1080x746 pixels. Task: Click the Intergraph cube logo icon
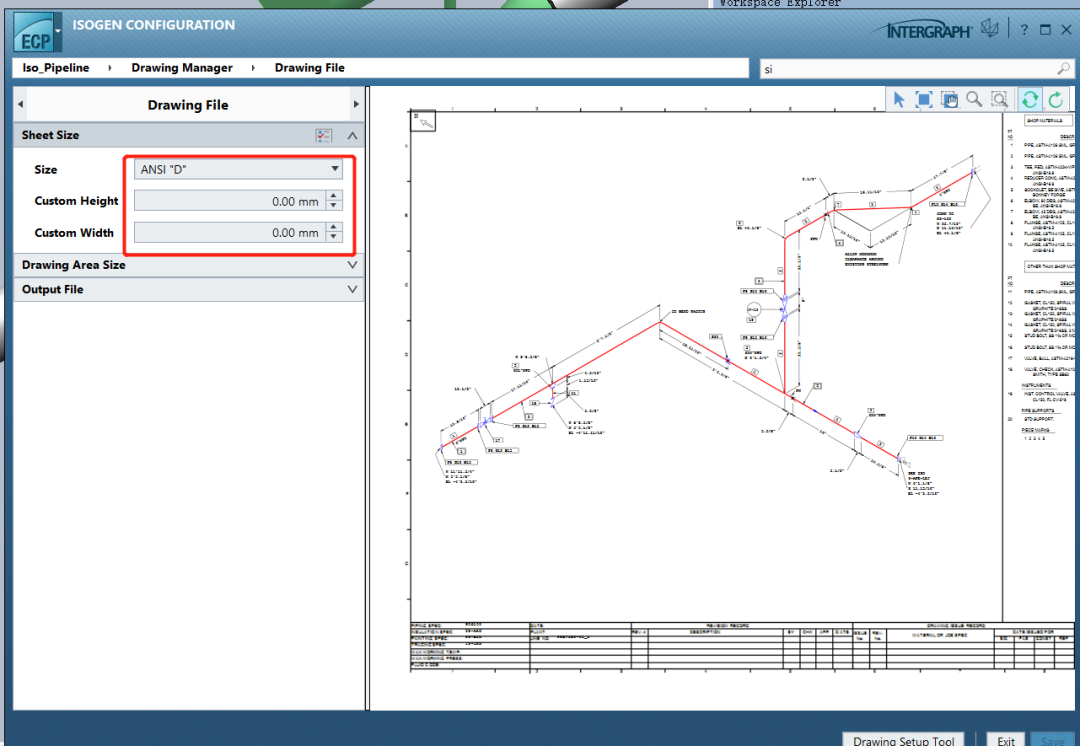click(x=990, y=28)
